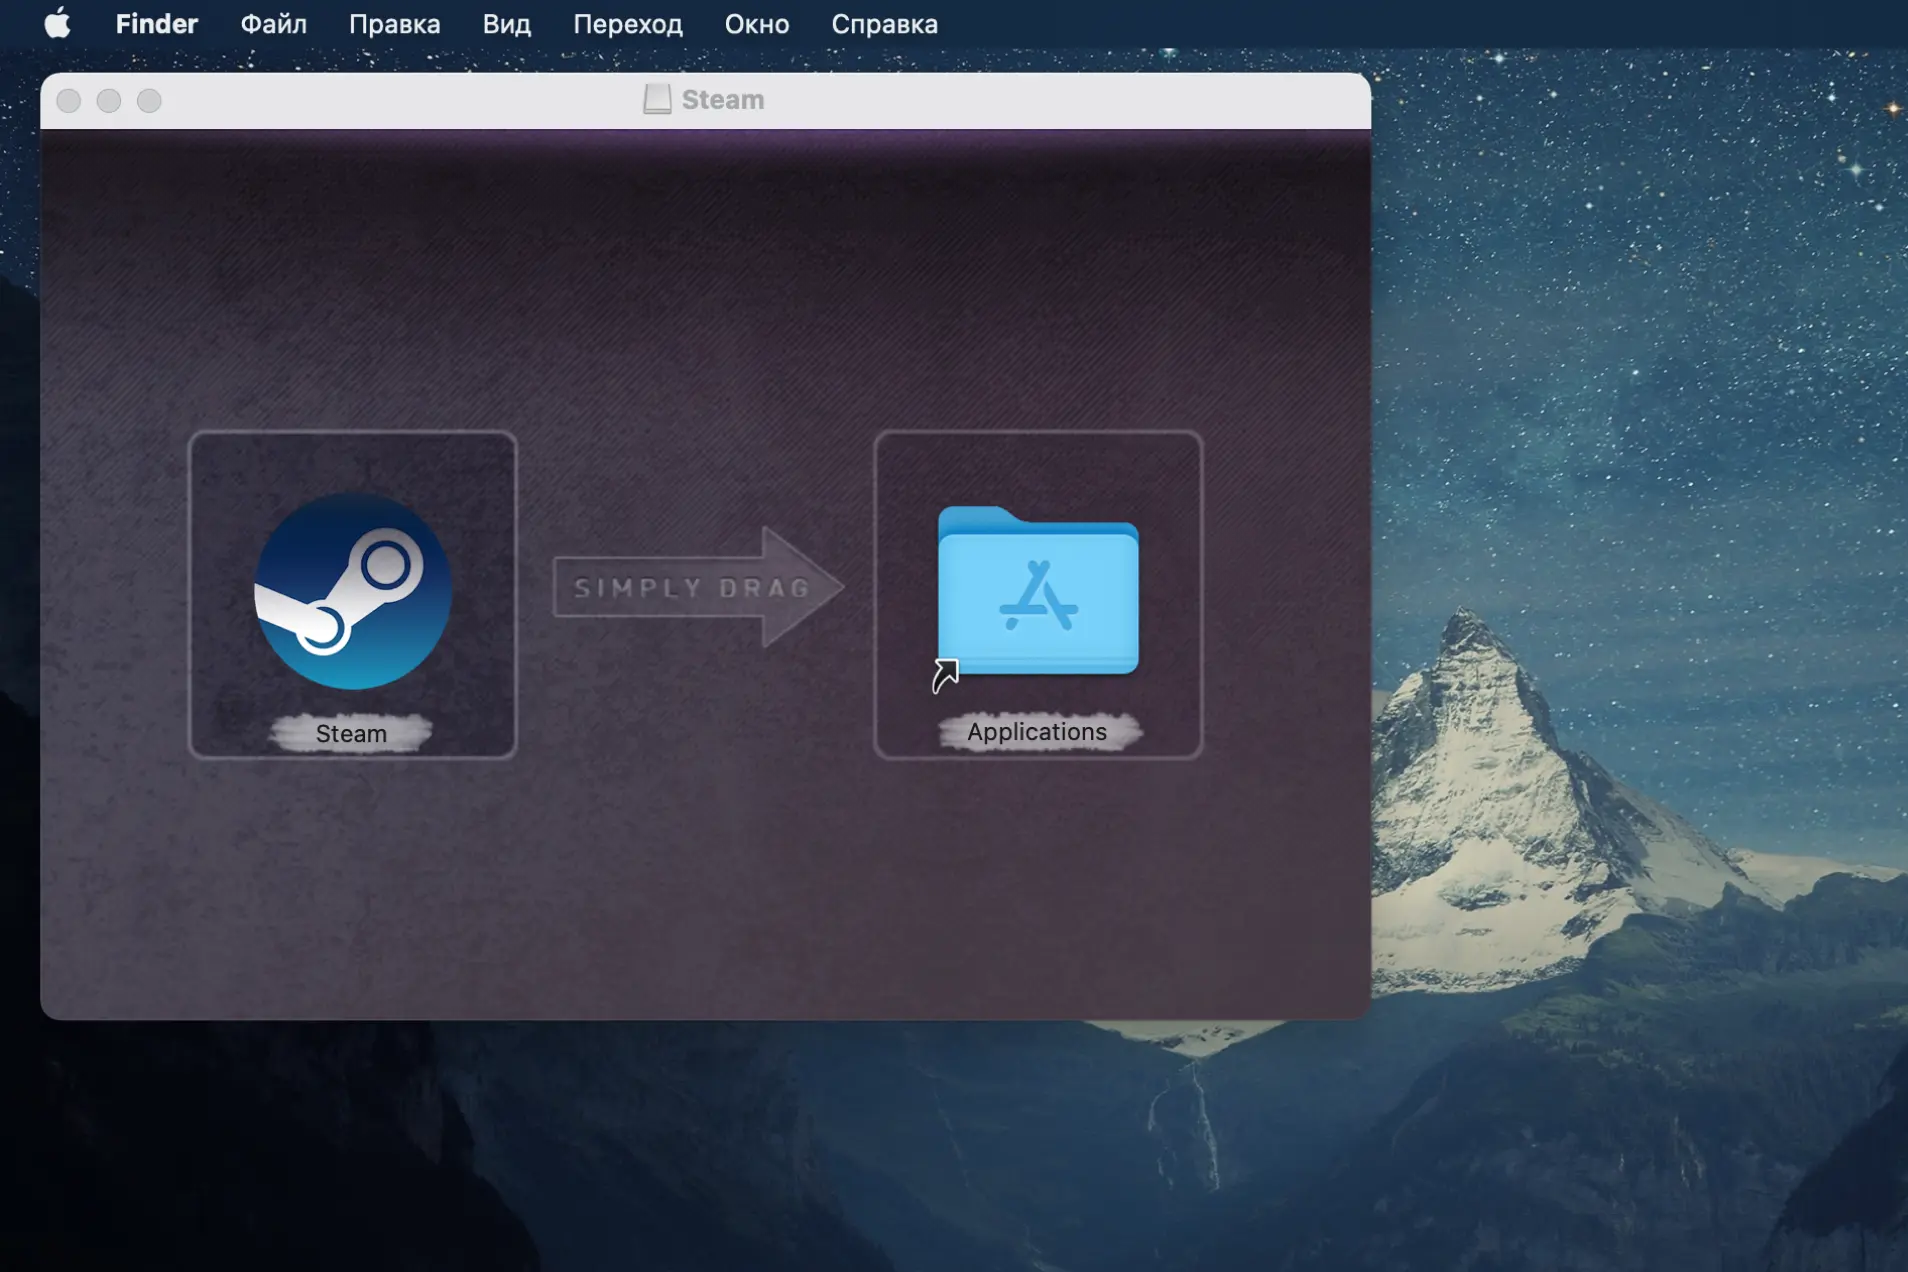Open the Справка help menu
1908x1272 pixels.
pyautogui.click(x=884, y=23)
